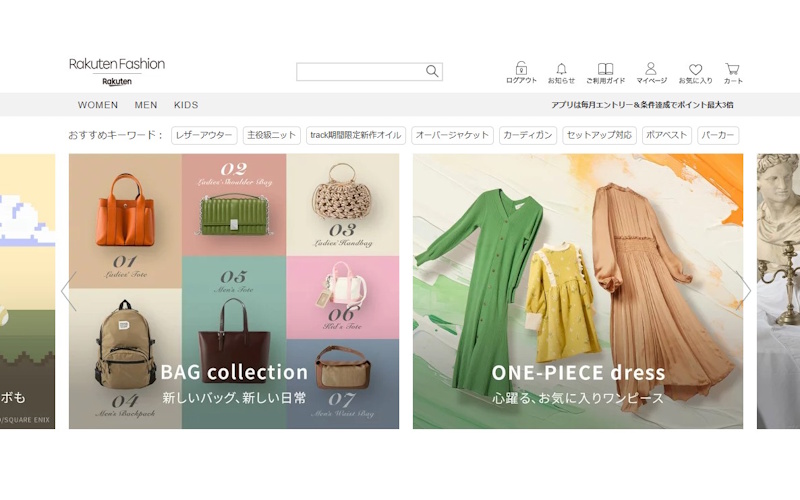Choose the track期間限定新作オイル keyword tag
The image size is (800, 500).
[x=356, y=135]
